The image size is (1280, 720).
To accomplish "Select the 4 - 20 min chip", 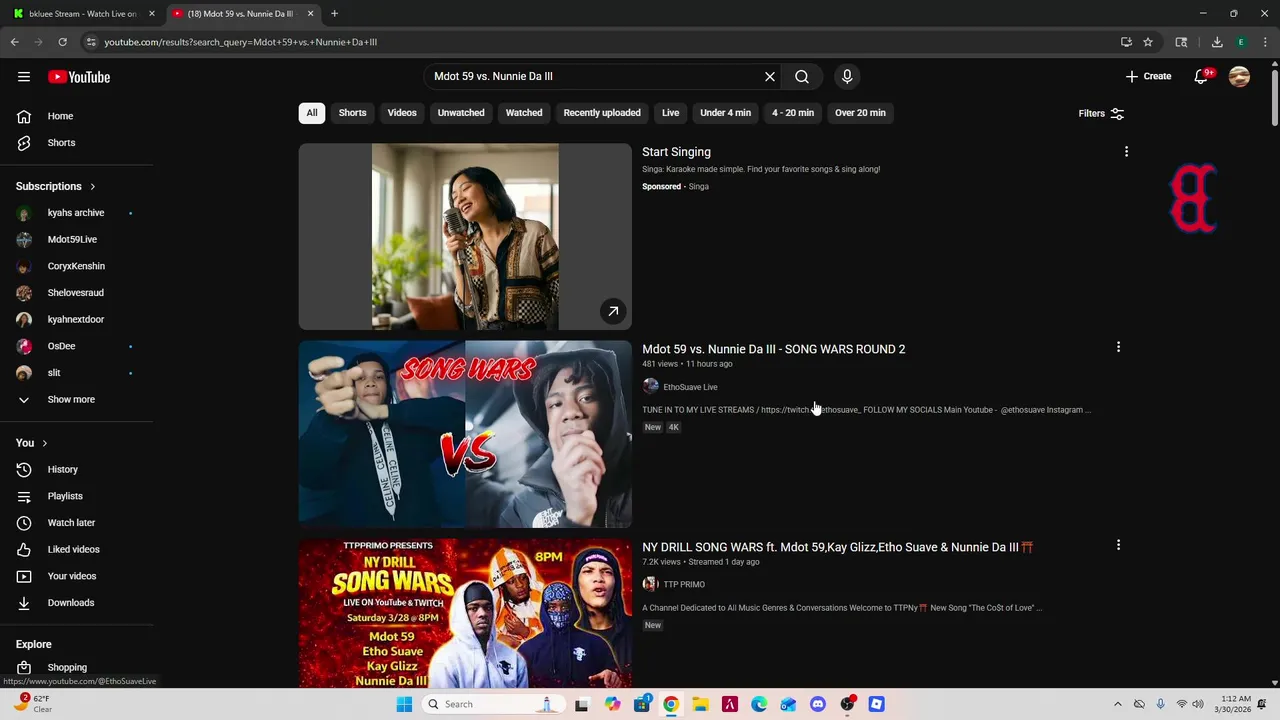I will 793,113.
